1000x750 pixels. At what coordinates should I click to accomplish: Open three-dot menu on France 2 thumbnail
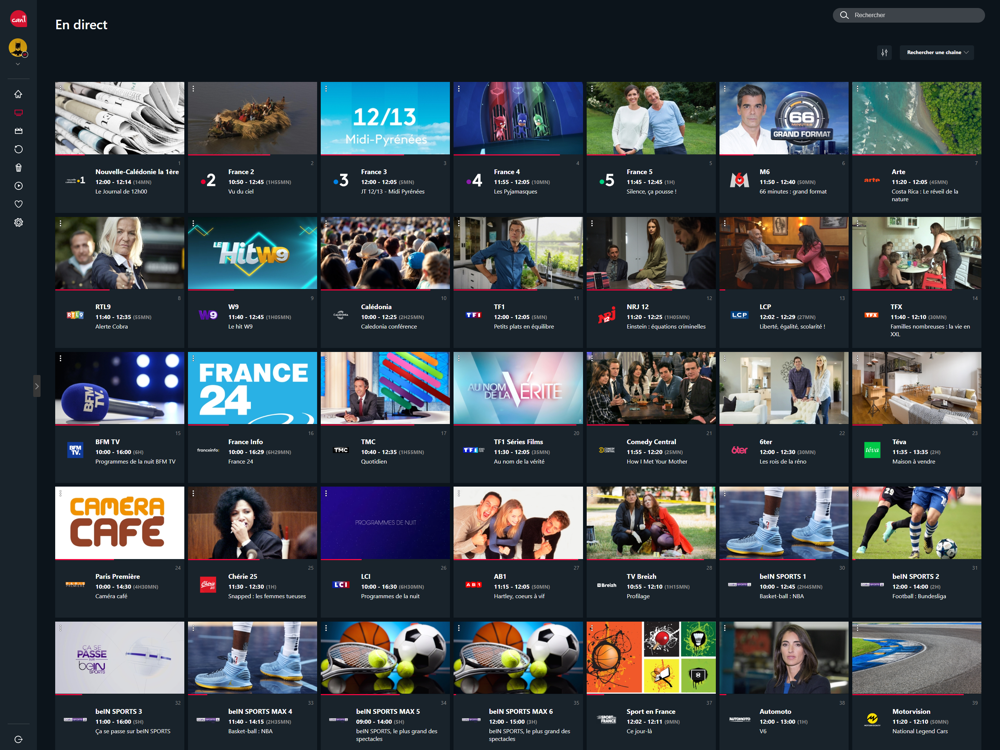[x=193, y=89]
